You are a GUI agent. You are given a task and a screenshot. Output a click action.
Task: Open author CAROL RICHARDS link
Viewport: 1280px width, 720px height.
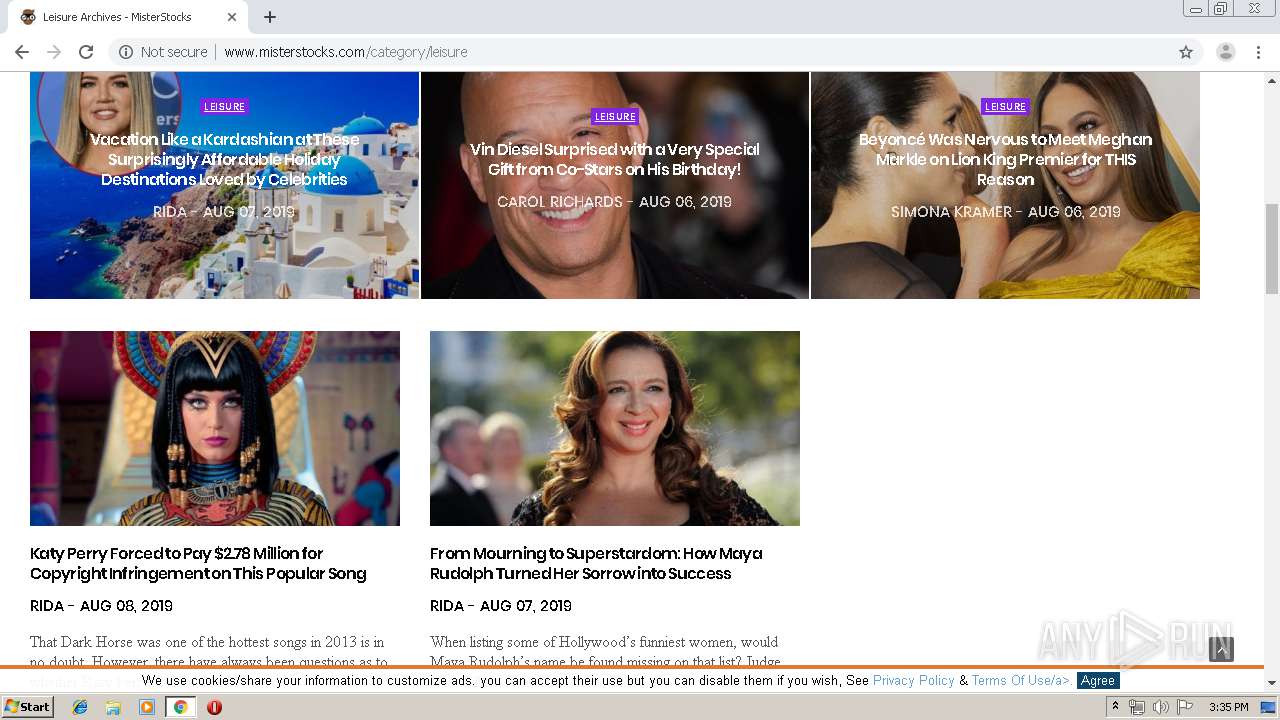(x=560, y=202)
